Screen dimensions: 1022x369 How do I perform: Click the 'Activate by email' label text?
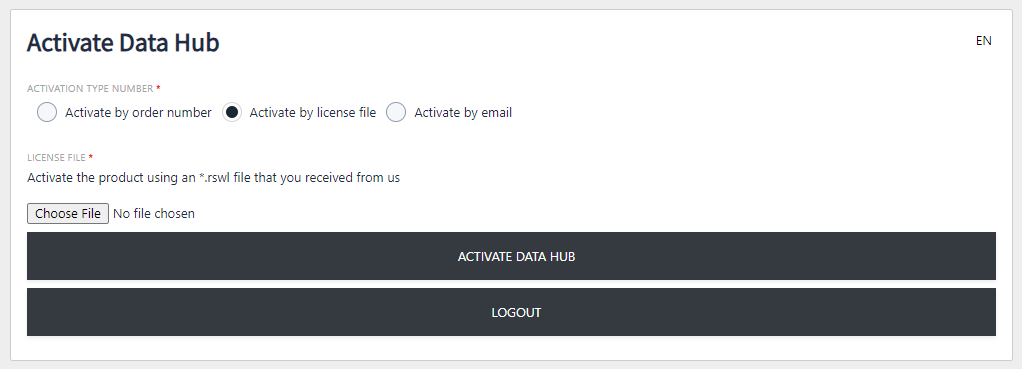(463, 113)
